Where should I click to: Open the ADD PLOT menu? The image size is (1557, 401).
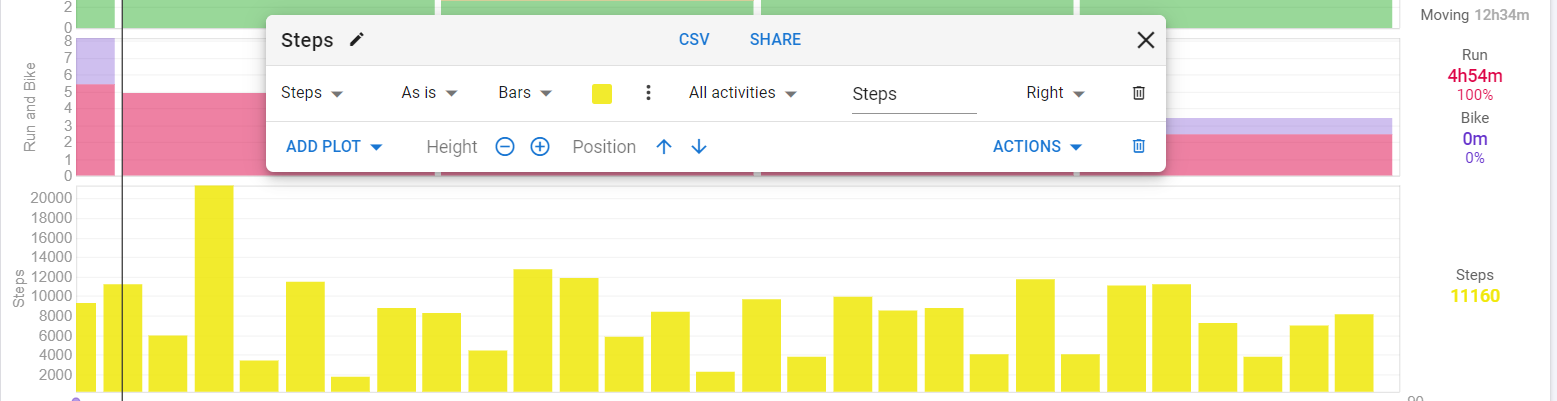click(x=335, y=147)
